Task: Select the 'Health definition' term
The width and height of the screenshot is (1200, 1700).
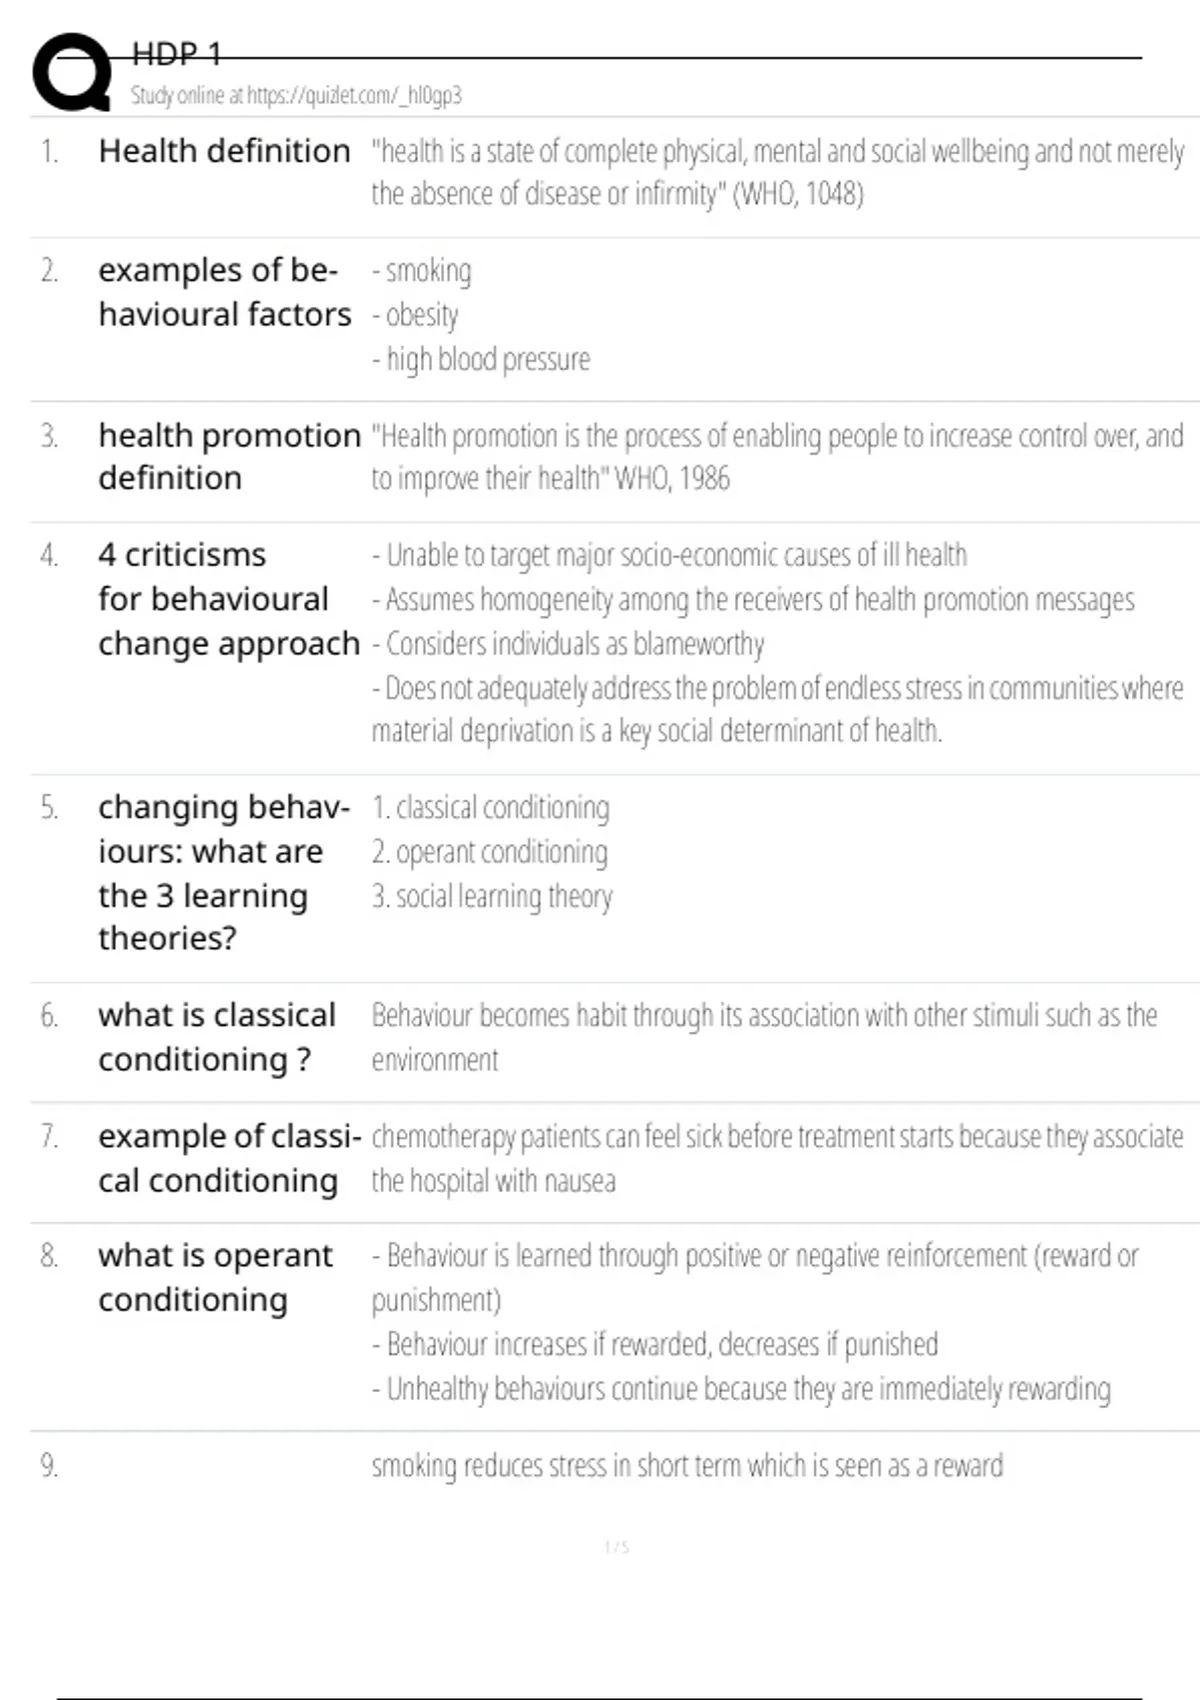Action: (x=224, y=151)
